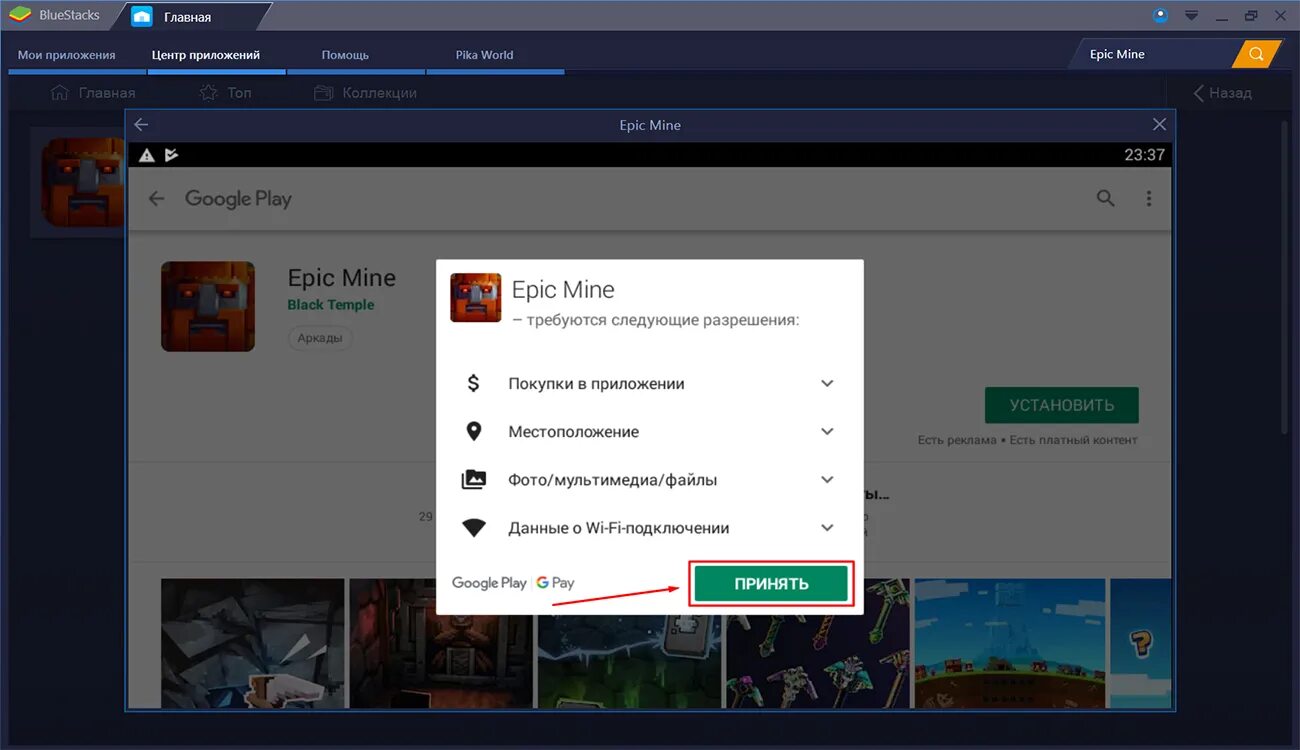Open the blue account avatar icon in title bar
Screen dimensions: 1300x750
1160,15
